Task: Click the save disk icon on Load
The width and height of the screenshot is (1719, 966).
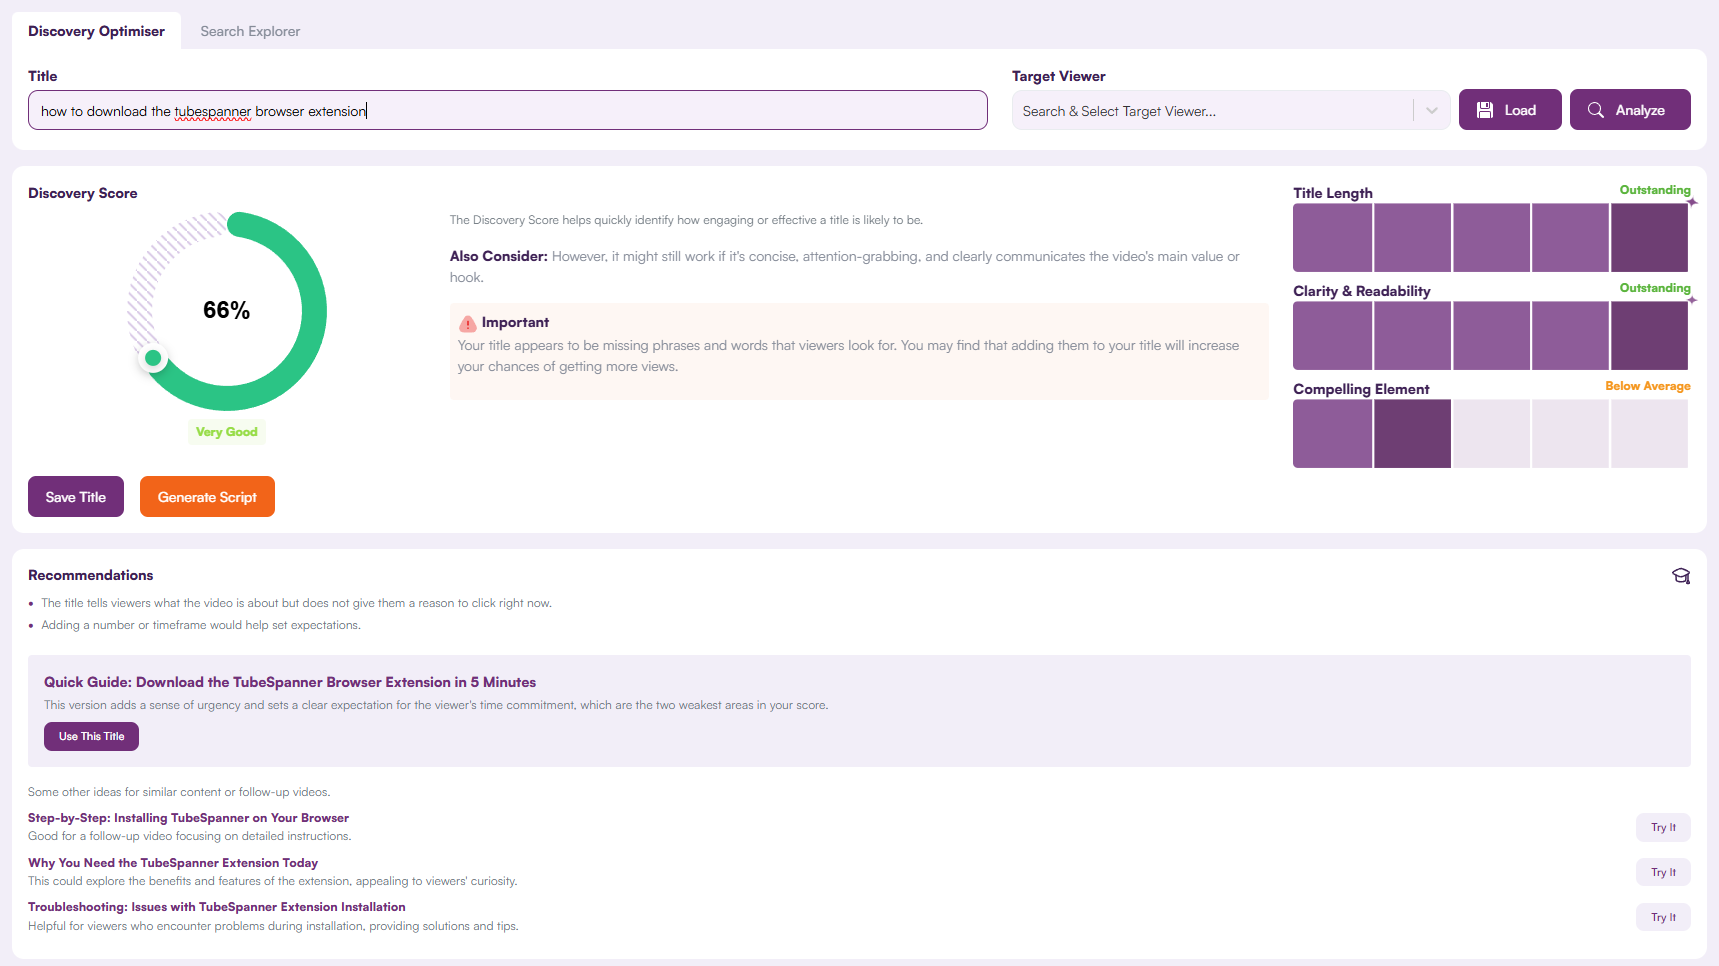Action: pos(1485,110)
